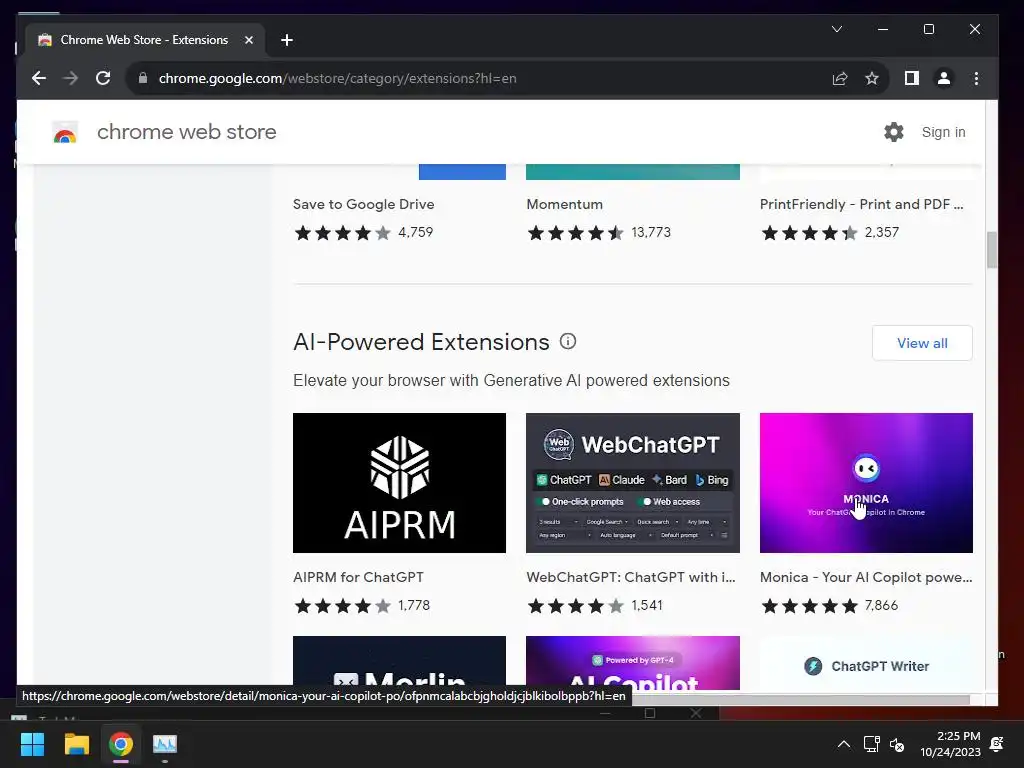Click the padlock site info icon
This screenshot has height=768, width=1024.
(x=143, y=78)
